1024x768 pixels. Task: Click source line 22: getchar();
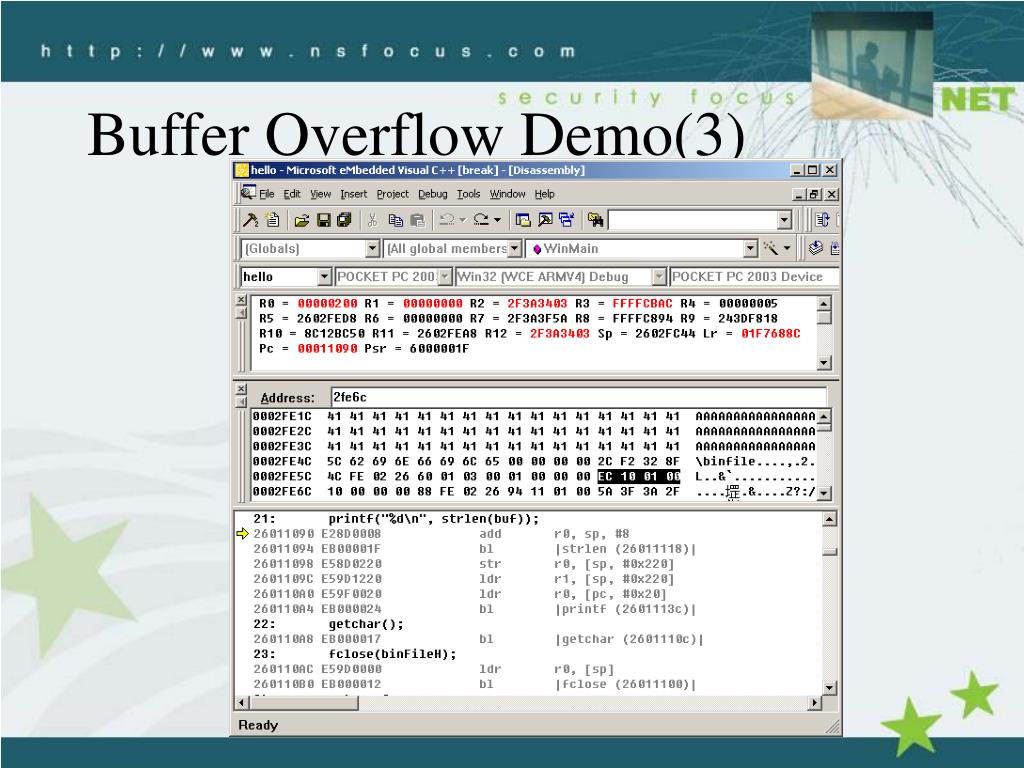pyautogui.click(x=328, y=624)
